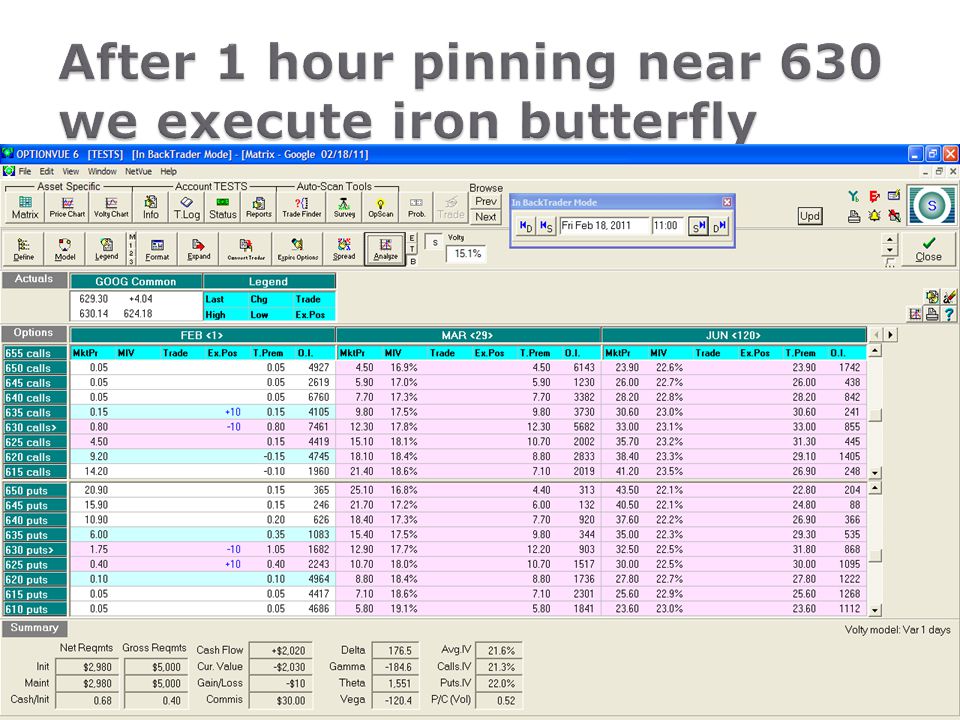Open the NetVue menu
960x720 pixels.
(138, 171)
